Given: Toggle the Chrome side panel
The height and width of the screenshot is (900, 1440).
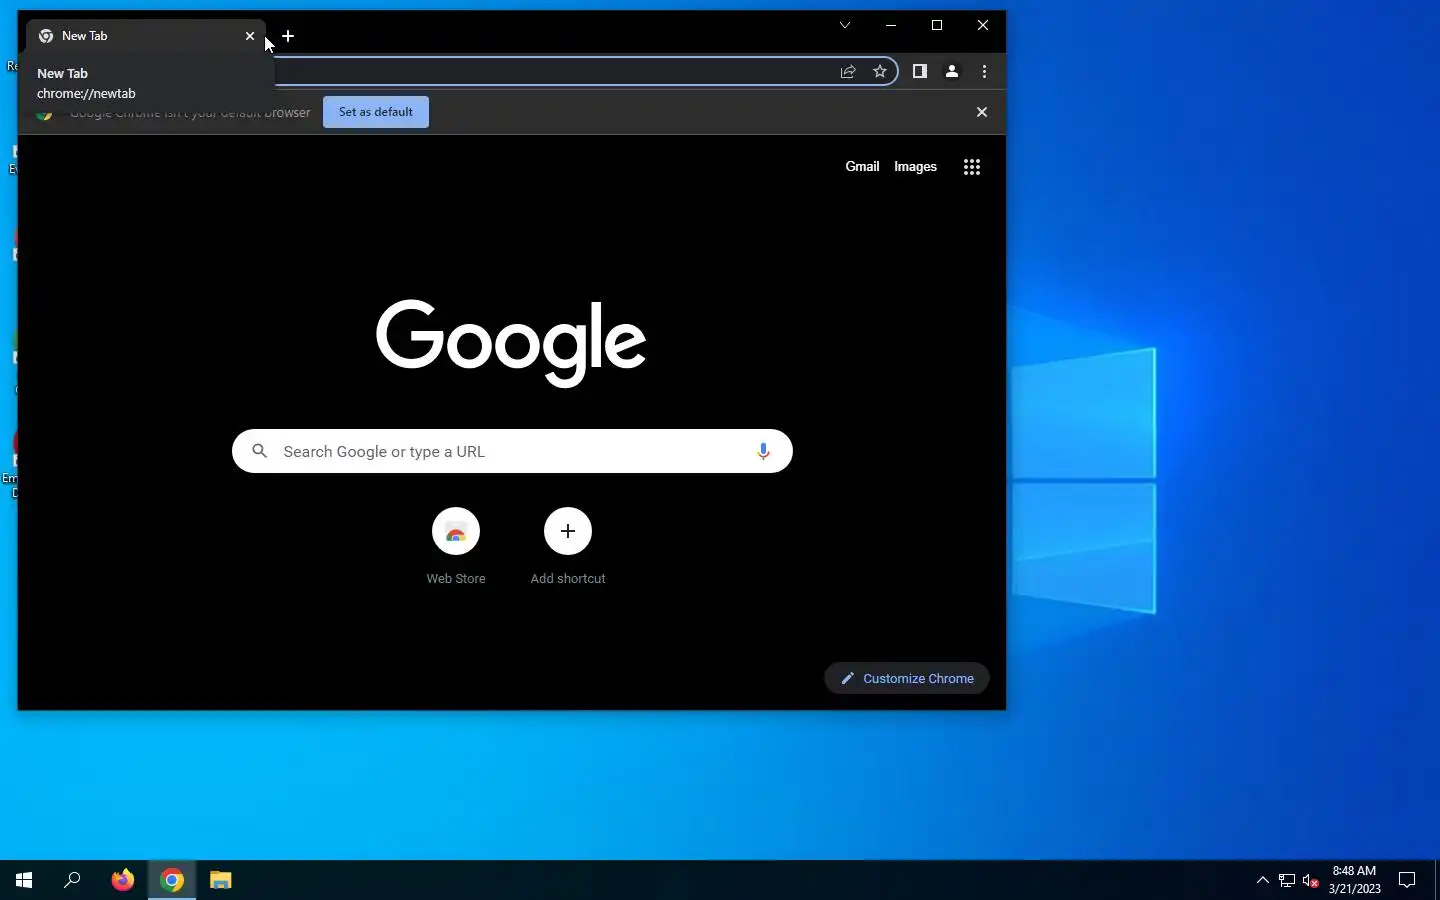Looking at the screenshot, I should pyautogui.click(x=920, y=71).
